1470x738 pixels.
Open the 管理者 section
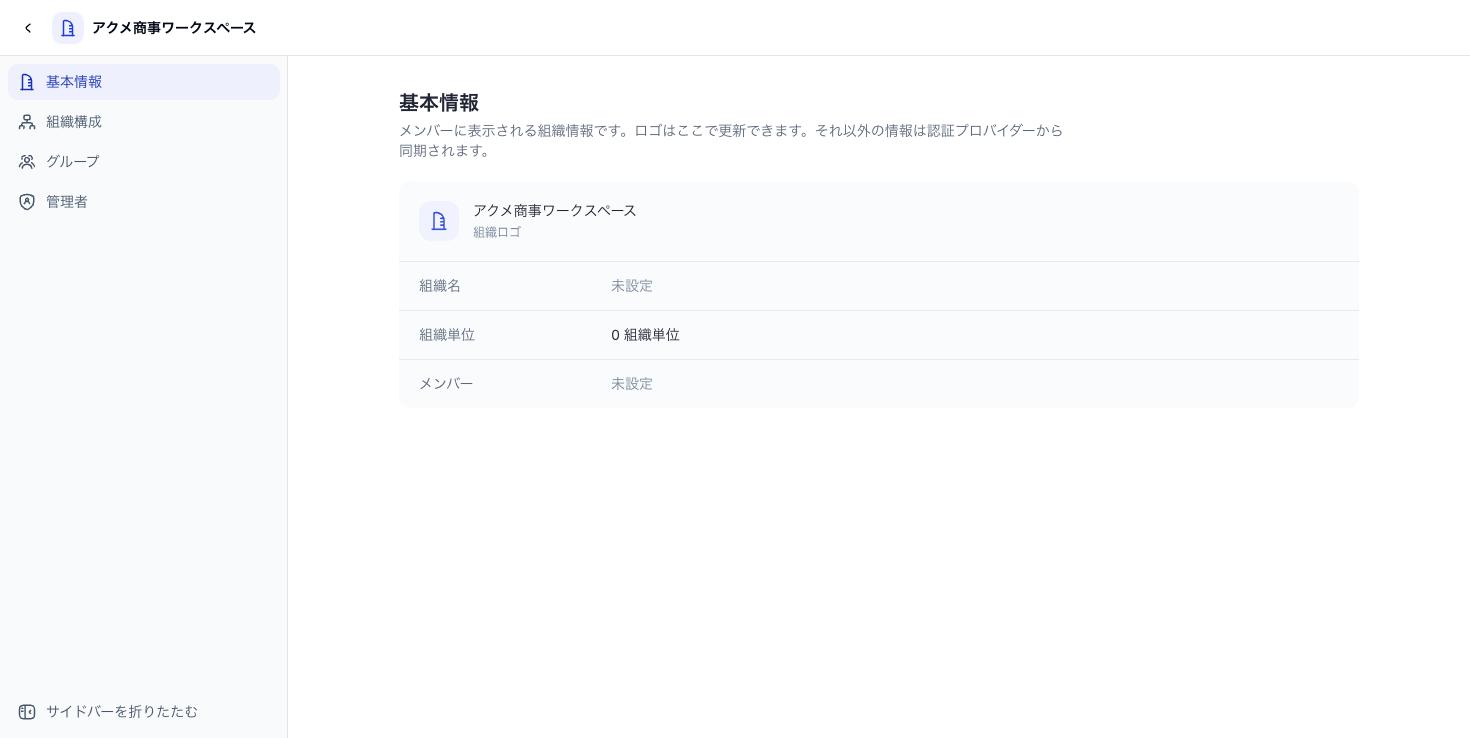pos(144,202)
